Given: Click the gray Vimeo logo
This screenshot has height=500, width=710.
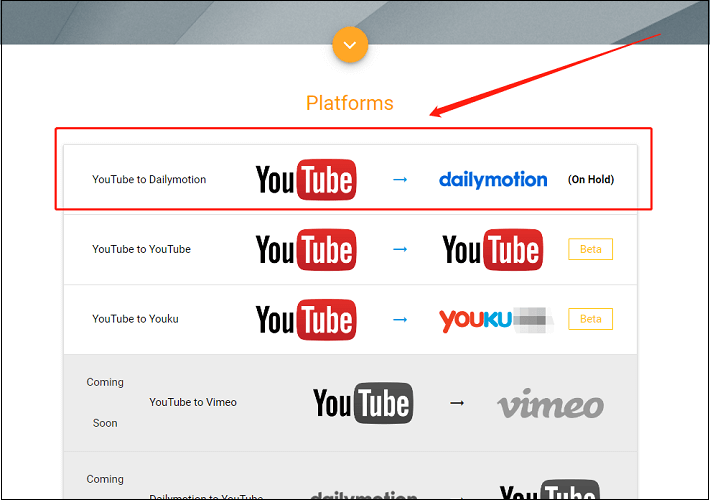Looking at the screenshot, I should tap(551, 403).
